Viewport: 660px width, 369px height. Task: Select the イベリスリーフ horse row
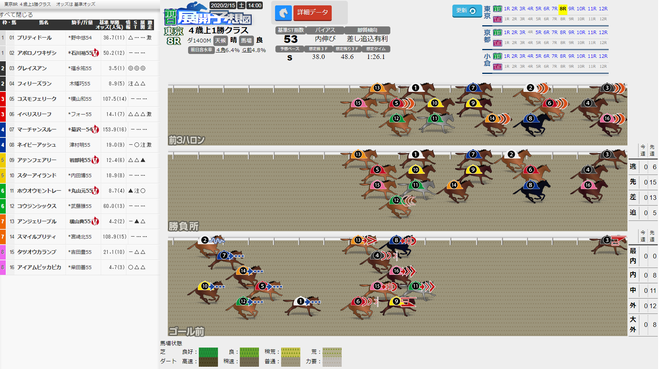[x=79, y=114]
